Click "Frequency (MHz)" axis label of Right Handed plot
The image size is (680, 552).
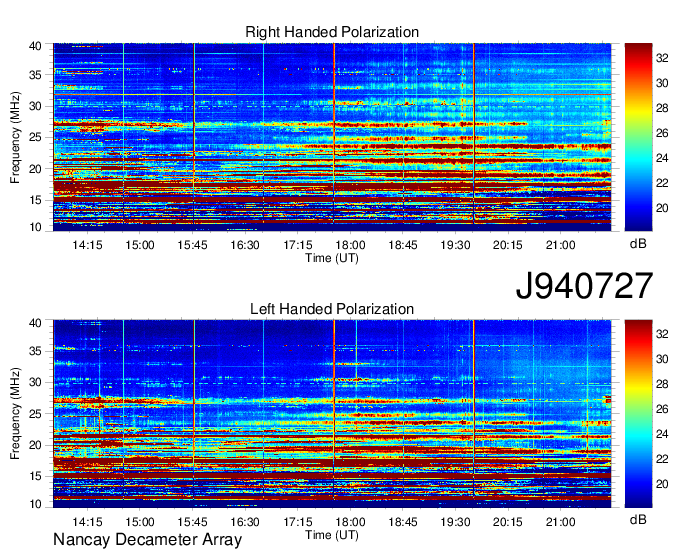point(15,137)
